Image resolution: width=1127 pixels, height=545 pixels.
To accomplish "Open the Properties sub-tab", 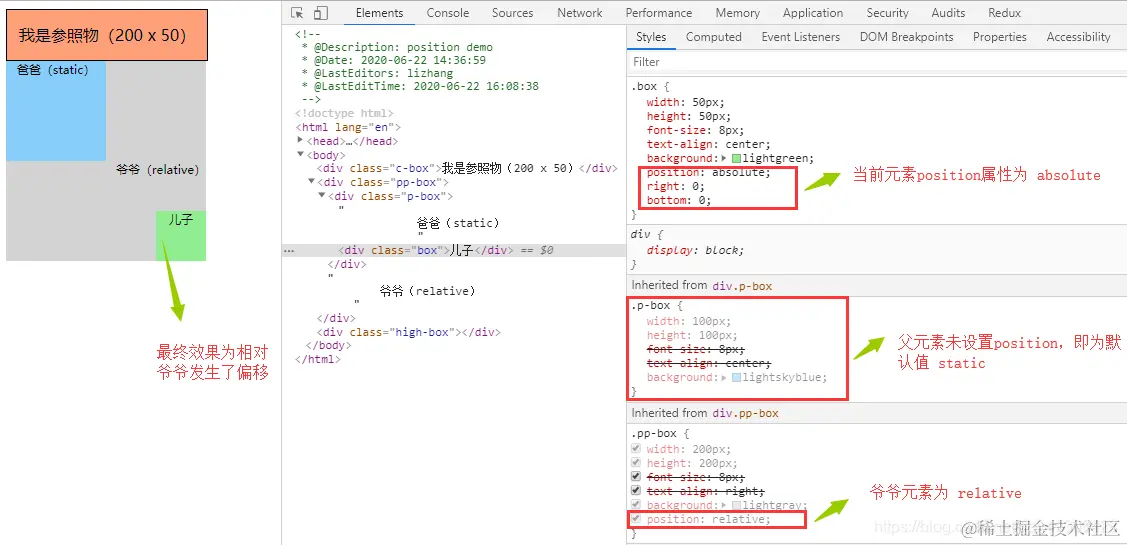I will pos(1000,37).
